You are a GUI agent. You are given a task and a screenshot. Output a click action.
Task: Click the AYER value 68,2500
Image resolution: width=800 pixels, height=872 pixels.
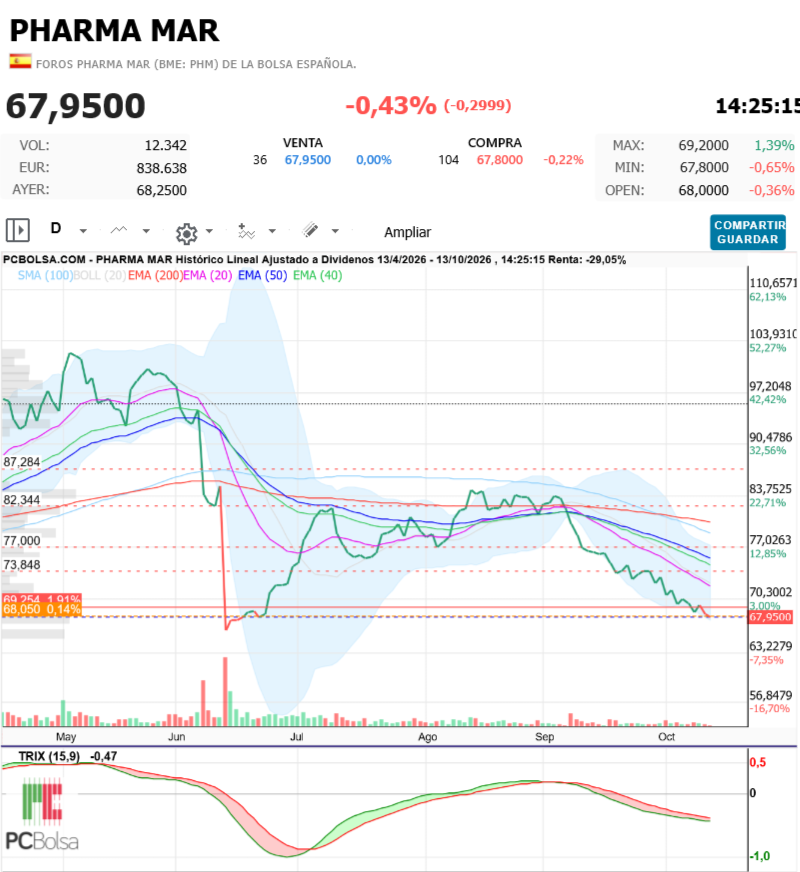point(162,190)
